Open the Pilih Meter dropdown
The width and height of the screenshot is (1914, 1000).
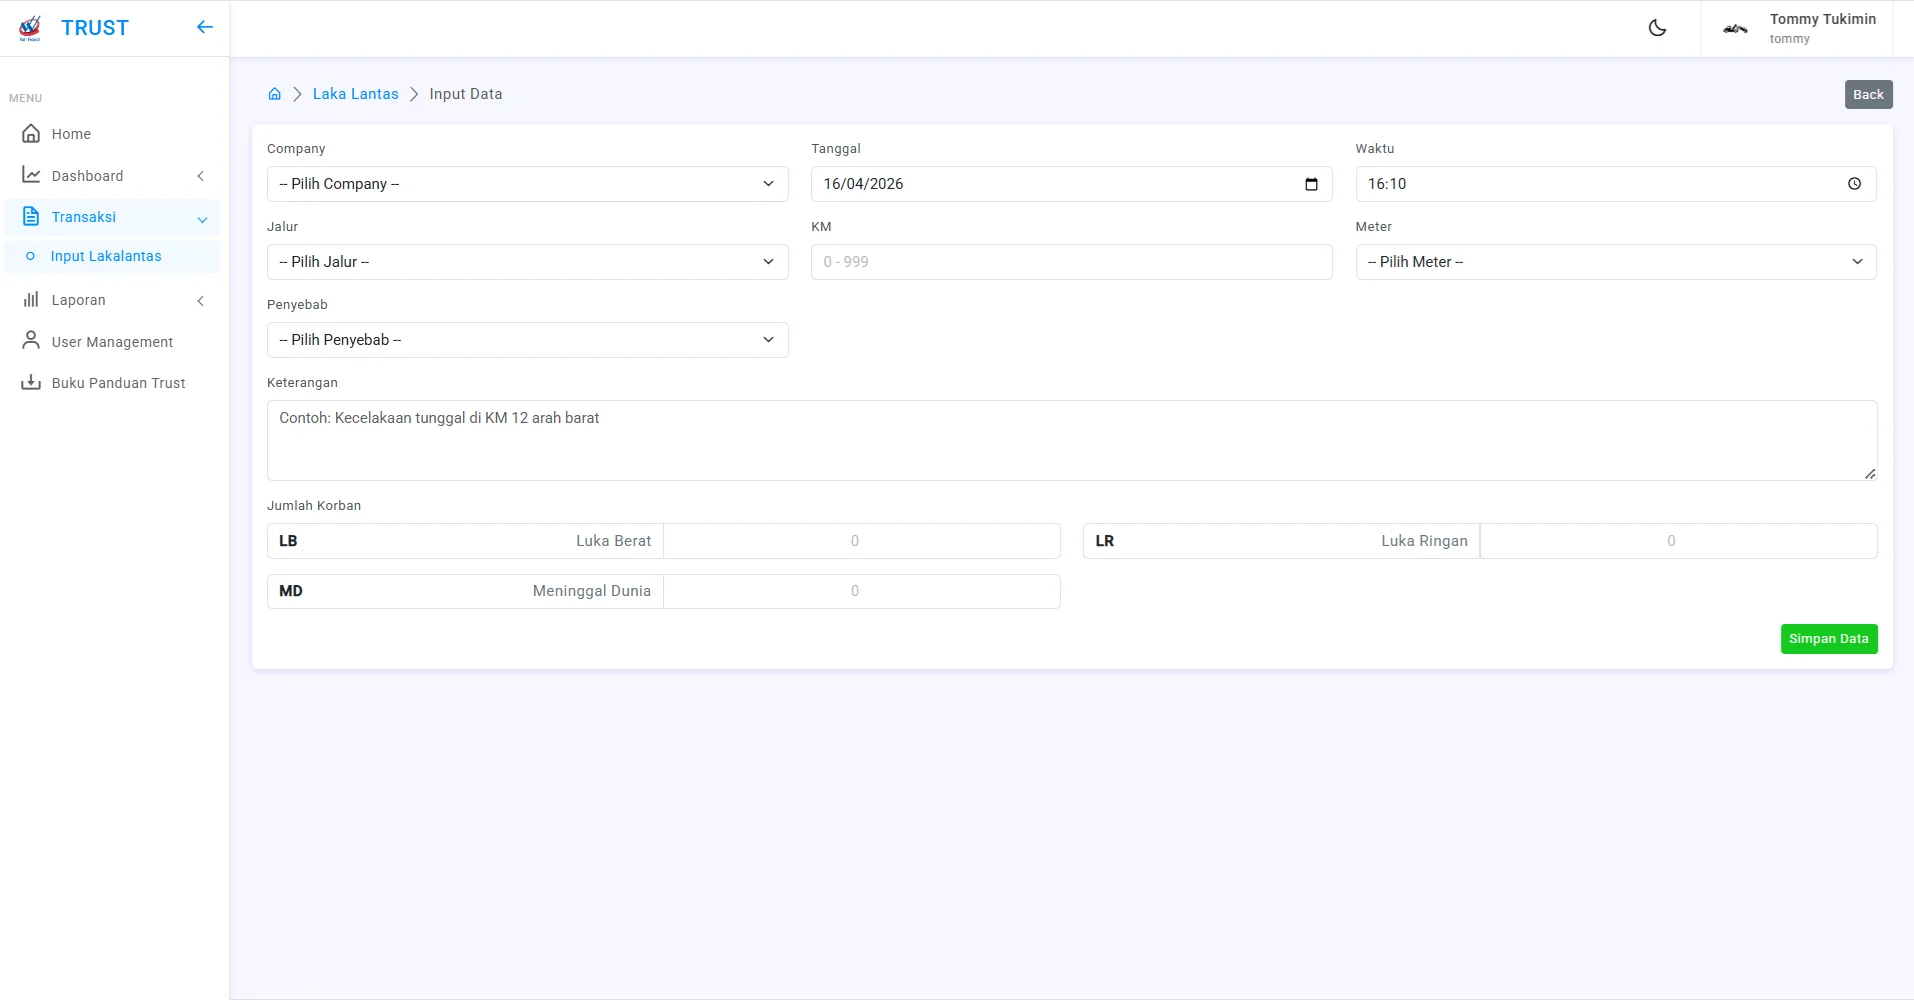coord(1615,262)
